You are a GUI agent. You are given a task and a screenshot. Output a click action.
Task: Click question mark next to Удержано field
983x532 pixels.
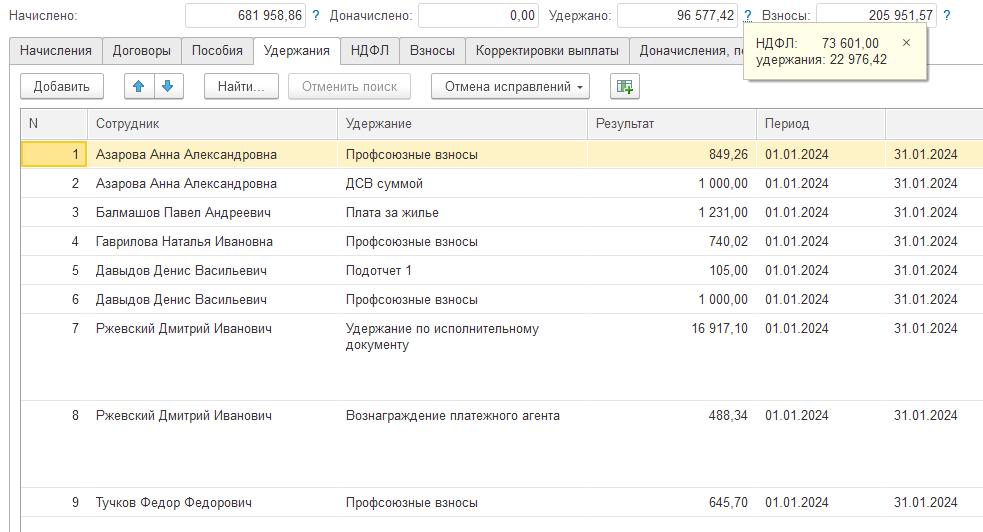(x=747, y=16)
